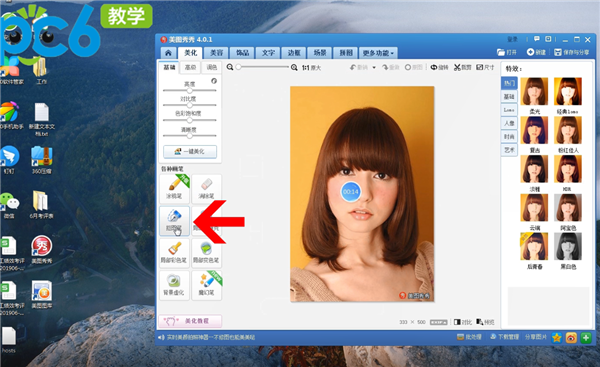
Task: Open the 美图秀秀 desktop shortcut
Action: tap(42, 250)
